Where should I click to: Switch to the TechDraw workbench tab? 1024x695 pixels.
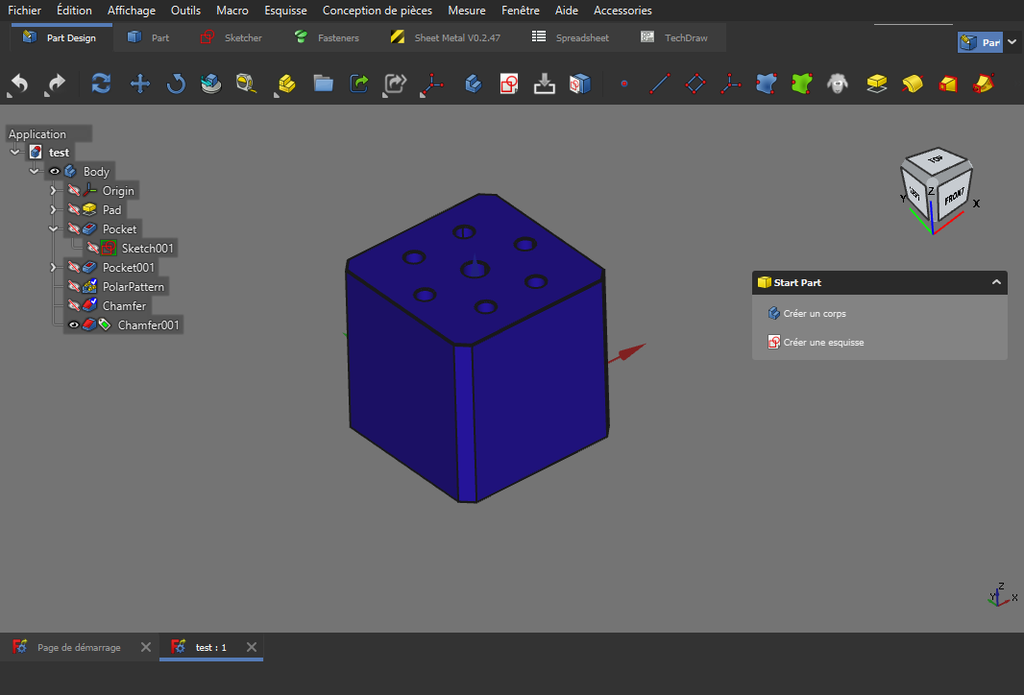tap(685, 38)
